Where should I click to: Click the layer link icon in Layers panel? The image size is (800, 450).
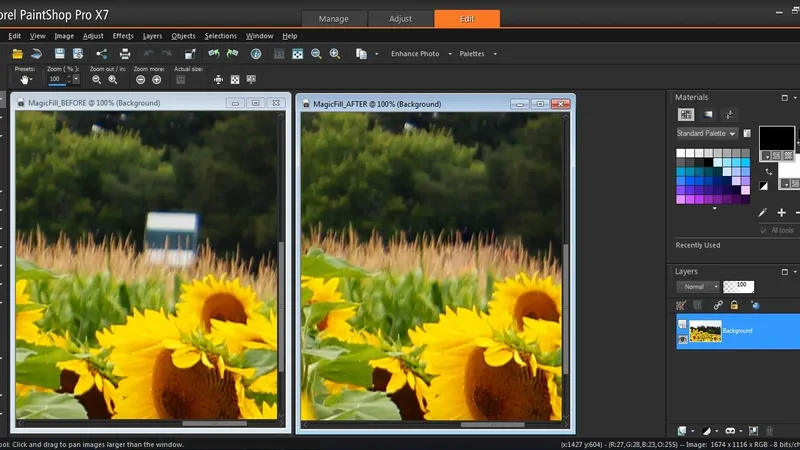coord(717,305)
